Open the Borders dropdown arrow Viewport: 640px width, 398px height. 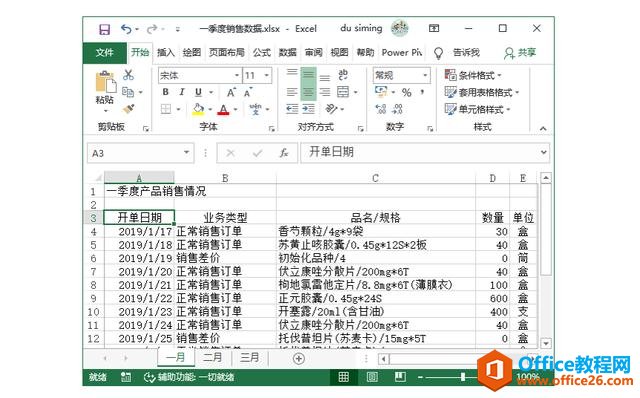[x=178, y=109]
